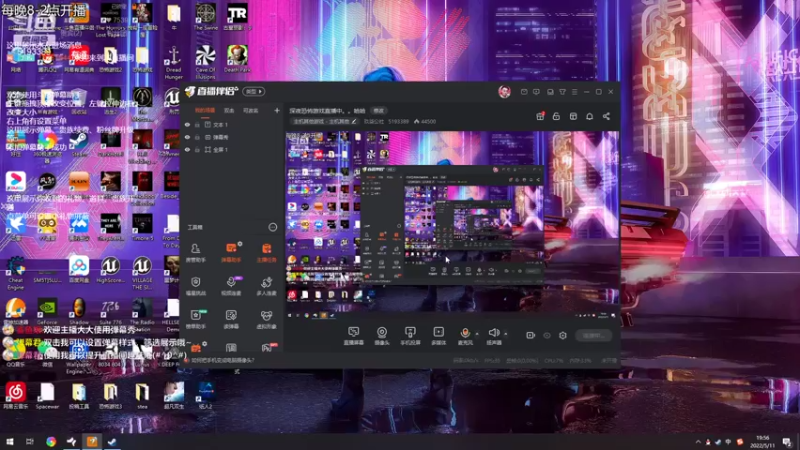The width and height of the screenshot is (800, 450).
Task: Open the Spacewar desktop file
Action: coord(47,396)
